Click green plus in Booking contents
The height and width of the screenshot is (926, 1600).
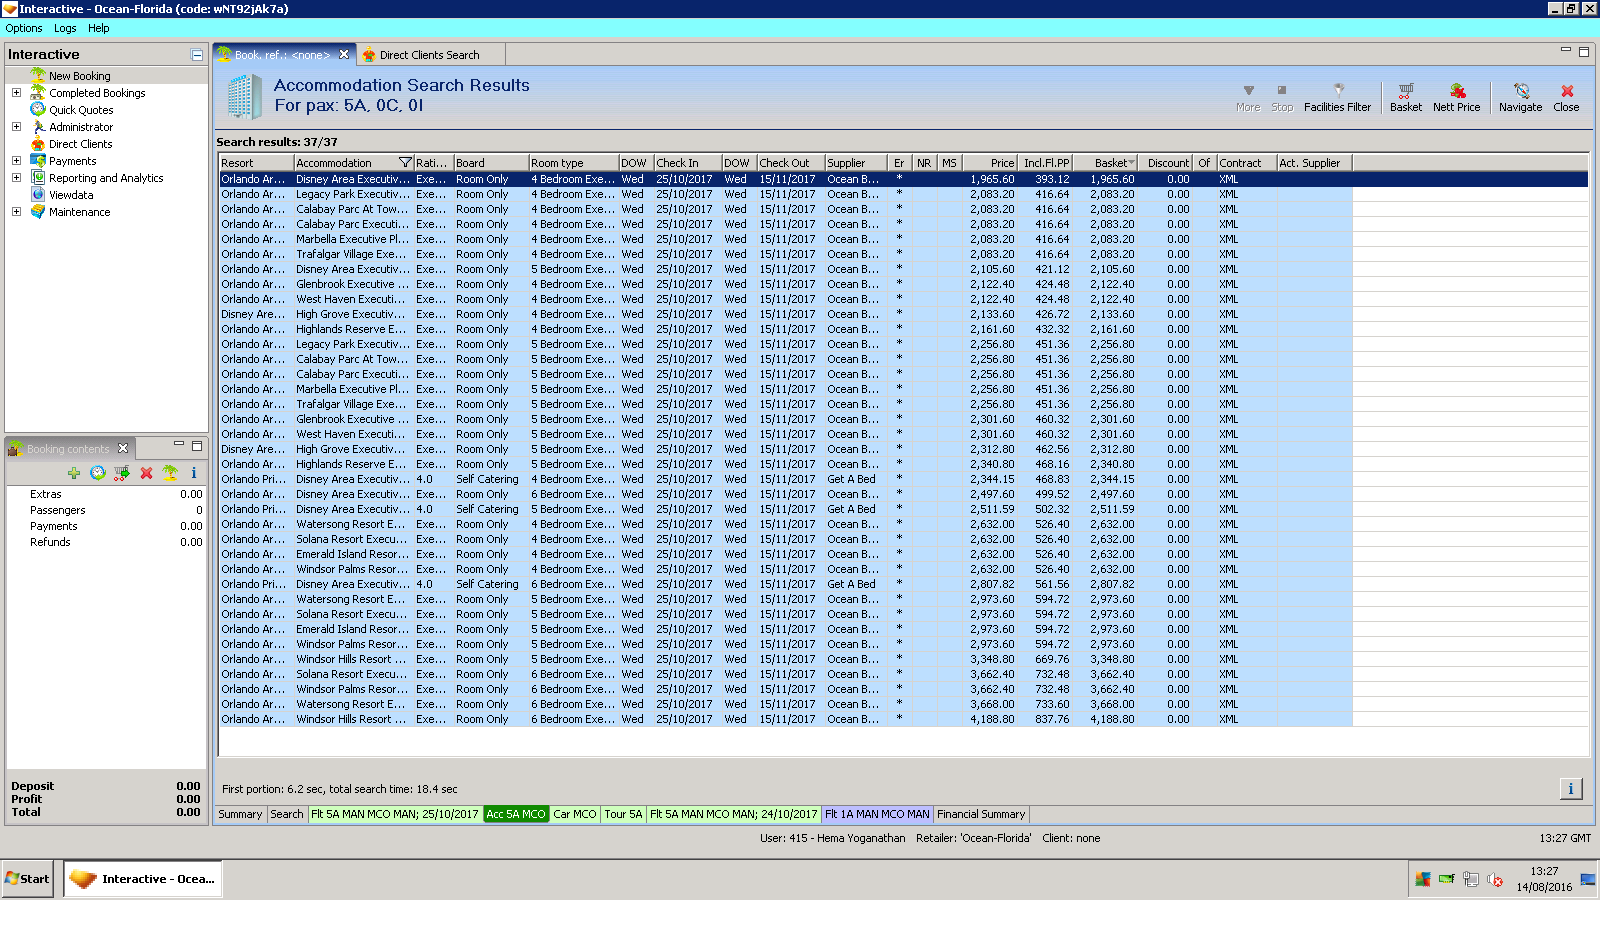[x=74, y=473]
